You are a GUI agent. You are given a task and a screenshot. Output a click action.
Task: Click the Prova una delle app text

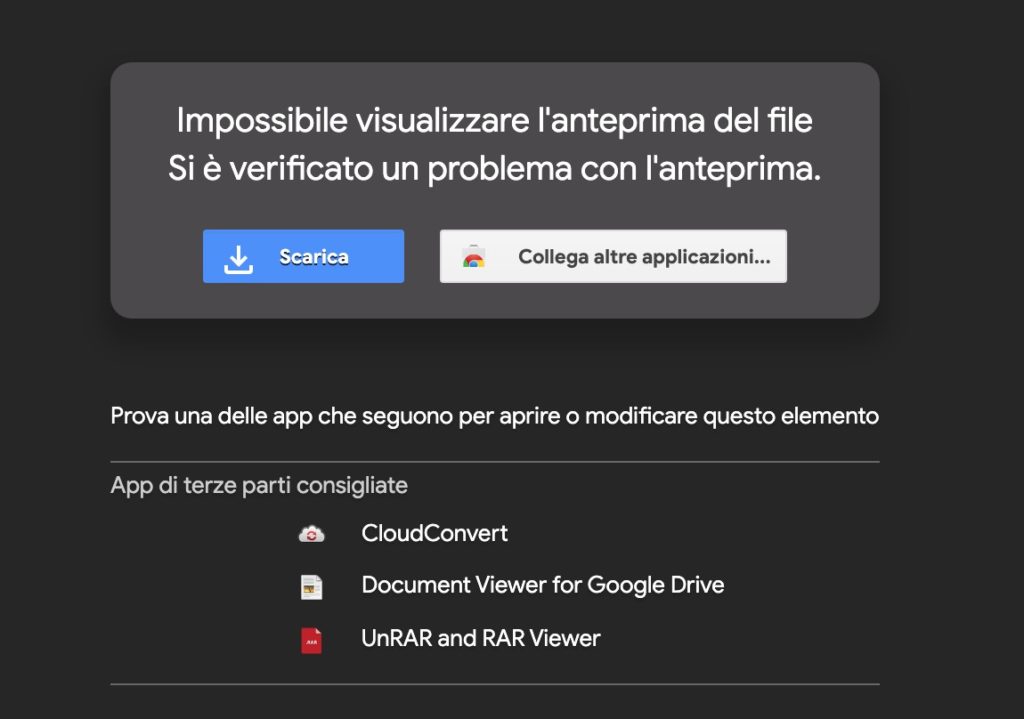click(494, 416)
